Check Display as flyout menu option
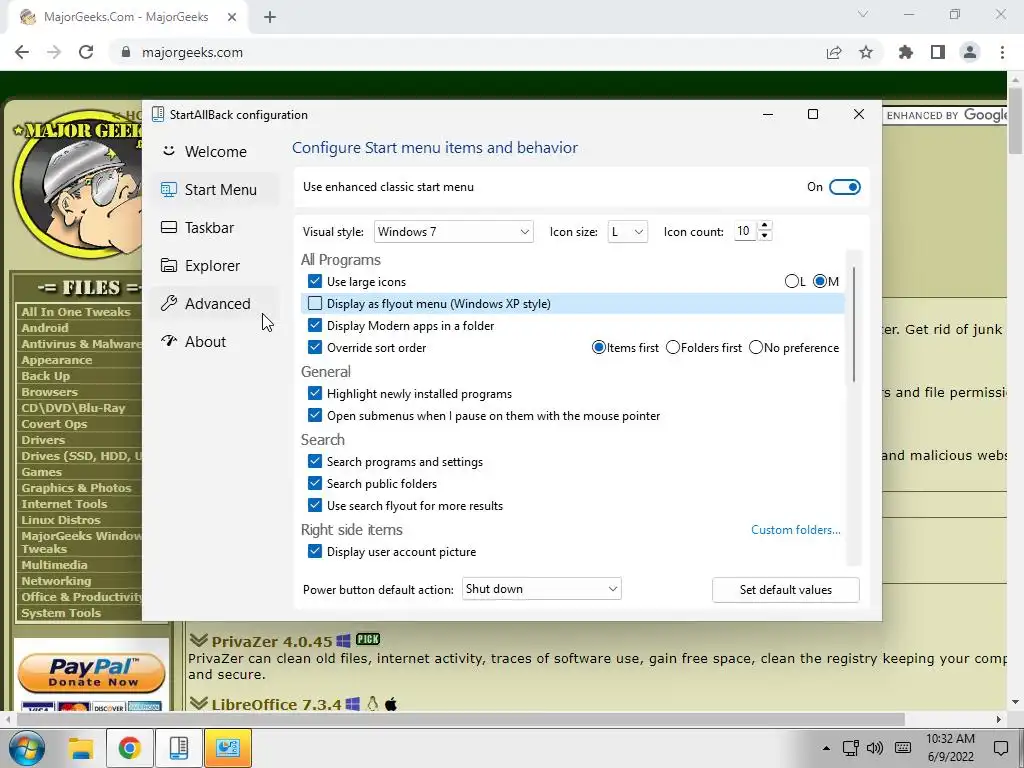The width and height of the screenshot is (1024, 768). (x=315, y=304)
